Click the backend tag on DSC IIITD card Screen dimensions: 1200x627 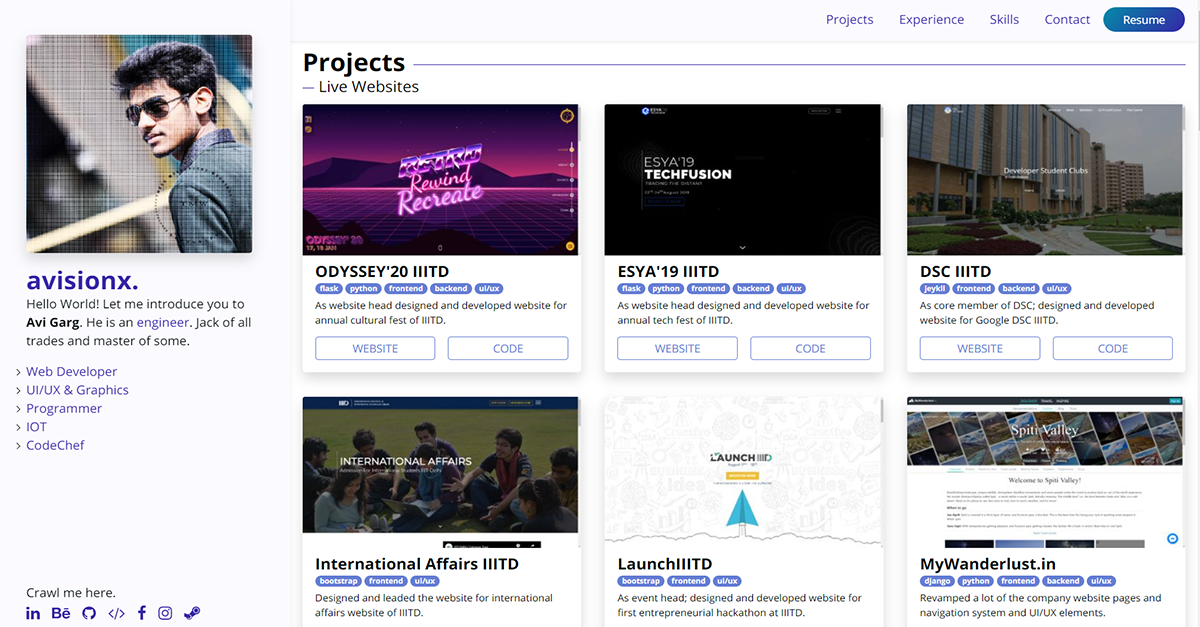point(1019,288)
